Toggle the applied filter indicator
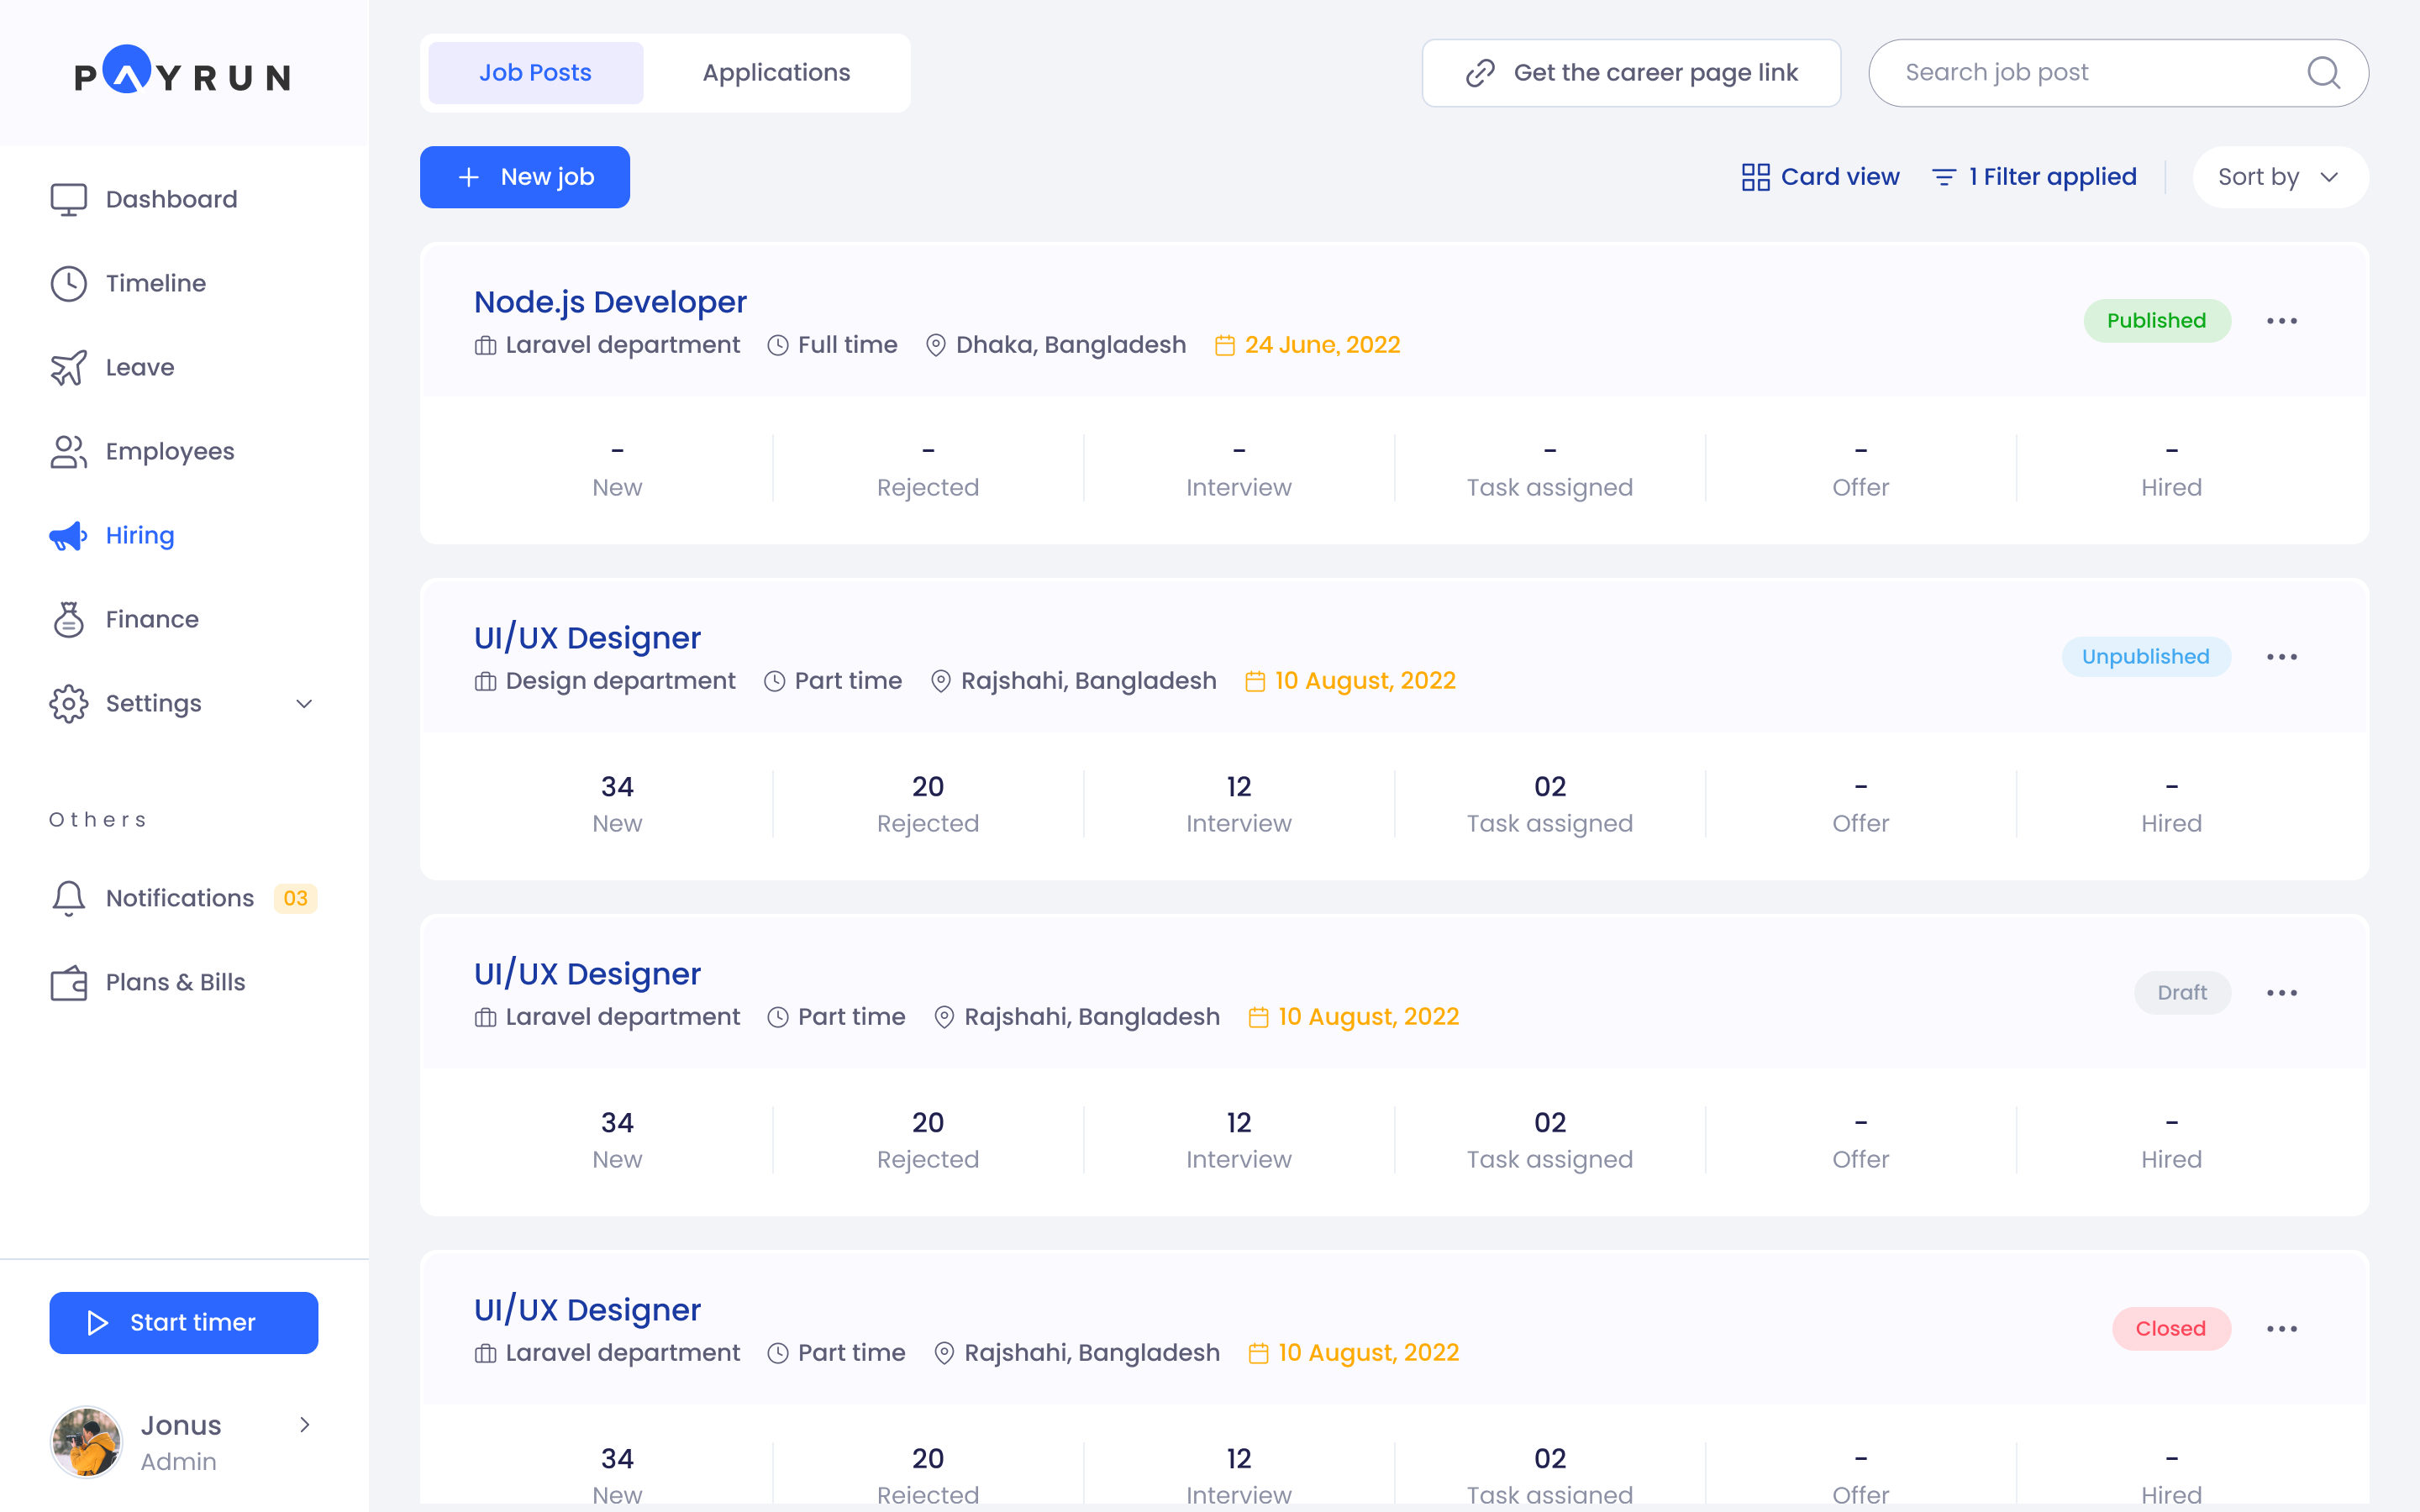 pos(2034,176)
